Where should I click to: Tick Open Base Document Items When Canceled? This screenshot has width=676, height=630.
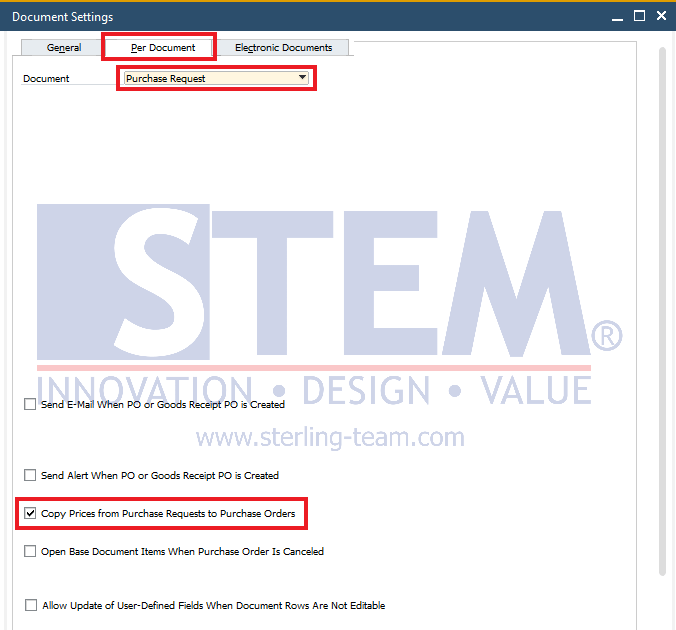point(30,551)
